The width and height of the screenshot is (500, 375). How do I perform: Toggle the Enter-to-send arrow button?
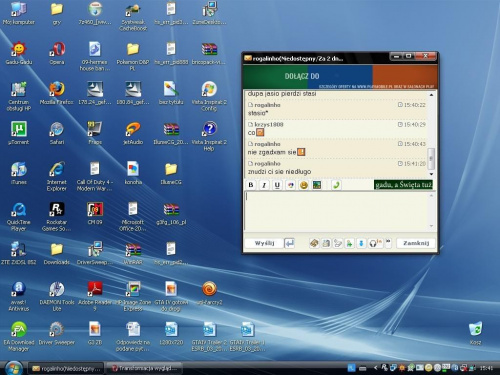tap(289, 243)
